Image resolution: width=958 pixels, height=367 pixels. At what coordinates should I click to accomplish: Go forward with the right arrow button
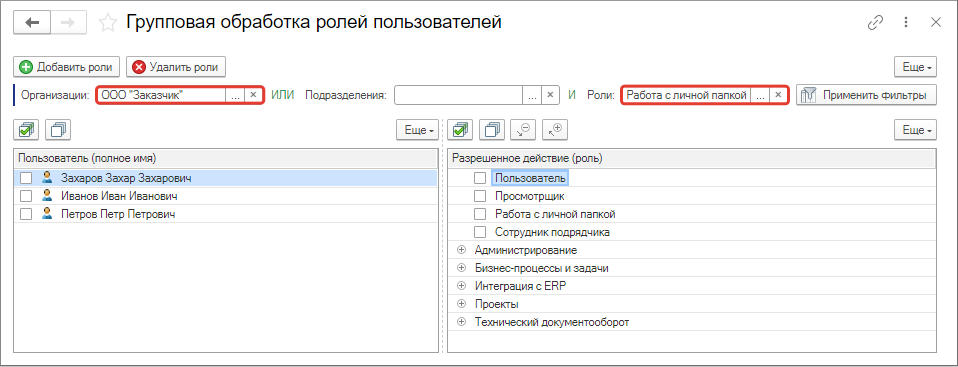[x=68, y=23]
